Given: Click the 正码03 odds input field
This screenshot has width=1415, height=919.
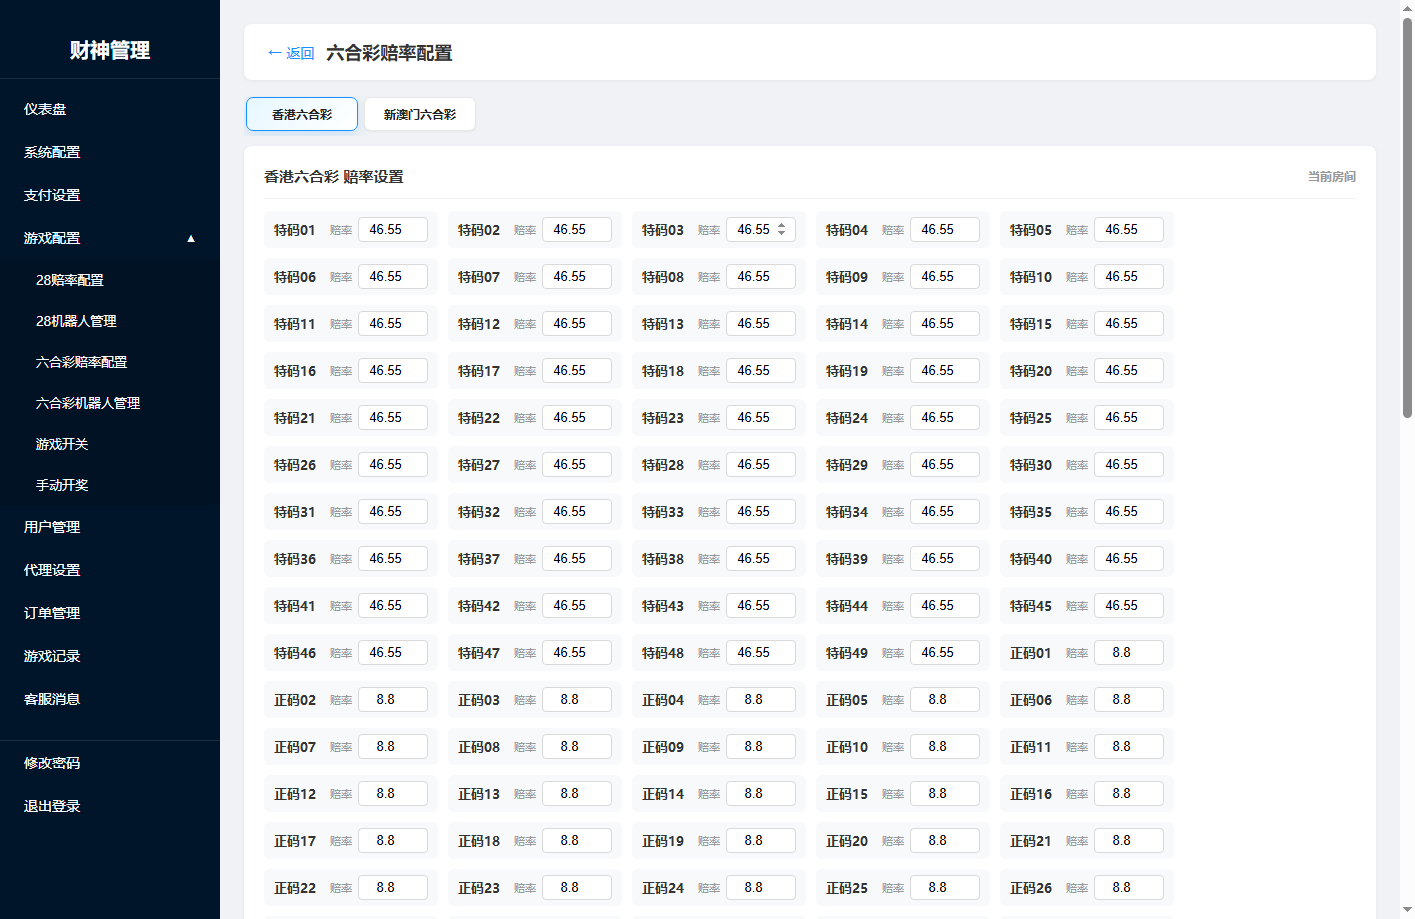Looking at the screenshot, I should [x=577, y=700].
